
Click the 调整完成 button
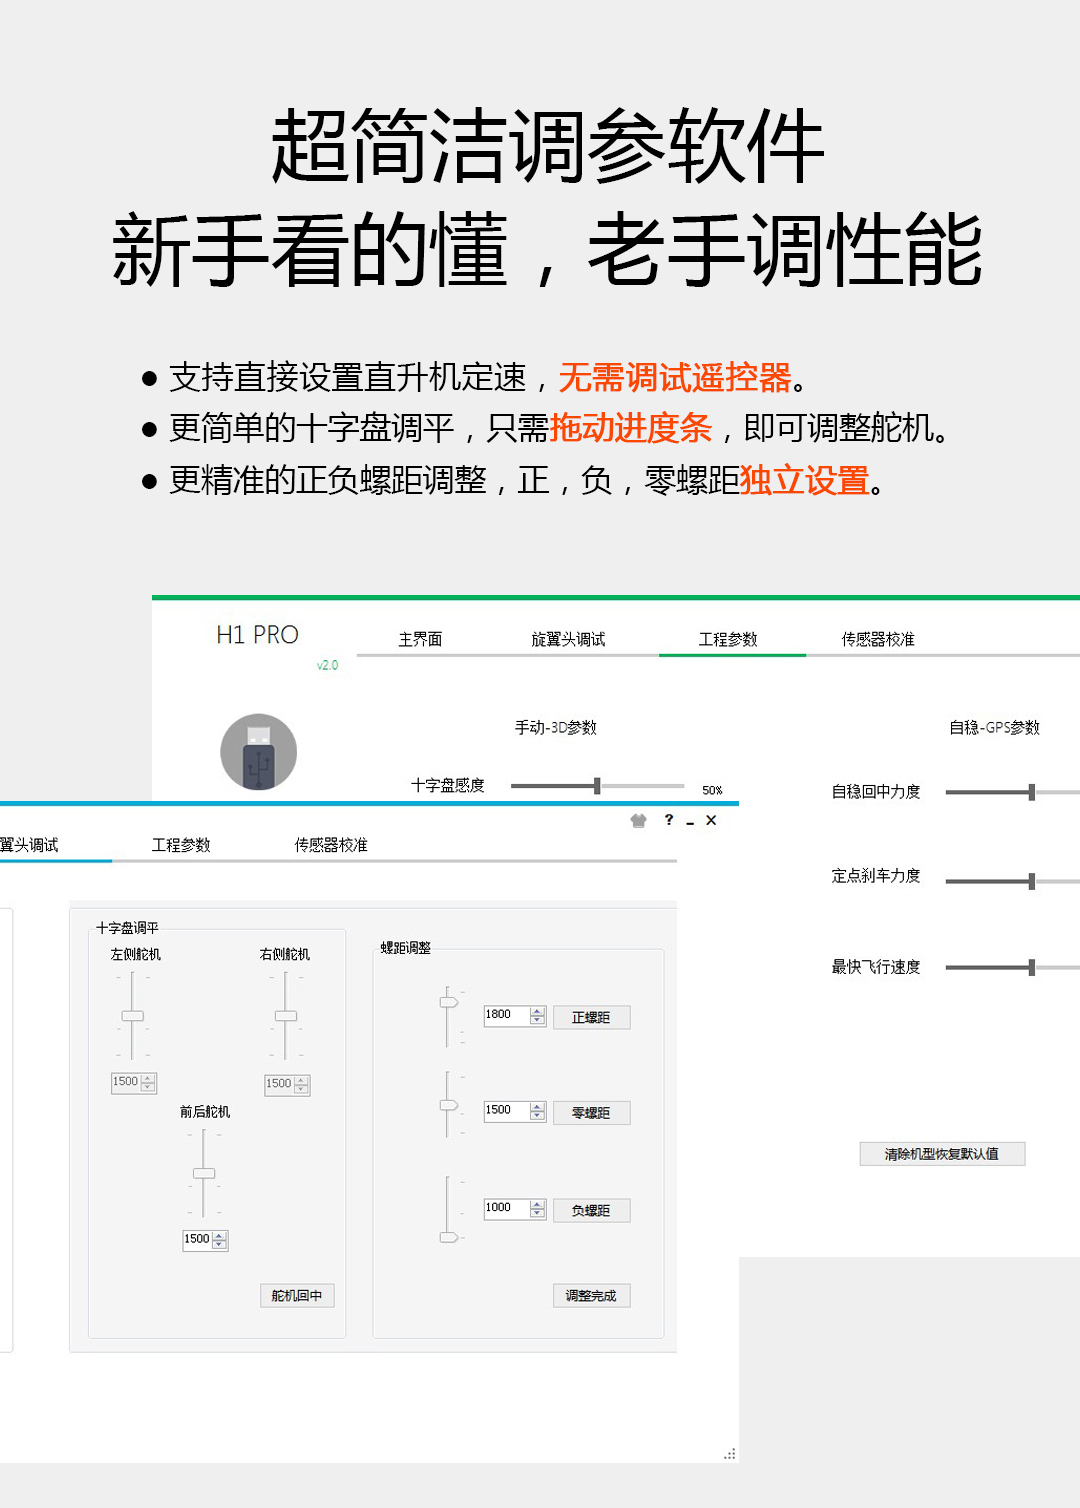tap(591, 1296)
